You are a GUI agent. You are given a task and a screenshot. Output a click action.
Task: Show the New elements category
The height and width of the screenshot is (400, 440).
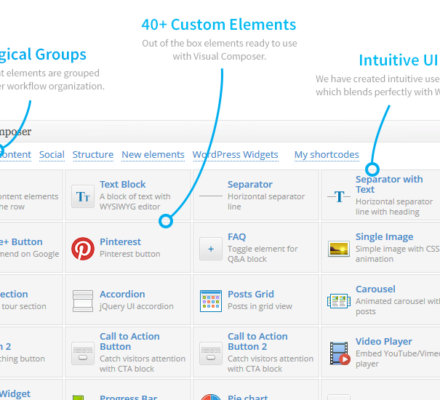(153, 155)
